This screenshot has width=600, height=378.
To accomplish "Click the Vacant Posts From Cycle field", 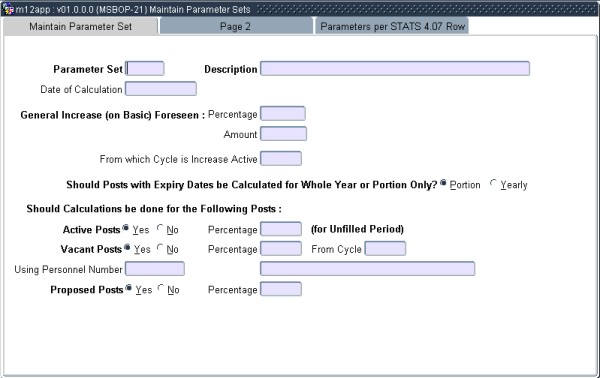I will [x=385, y=249].
